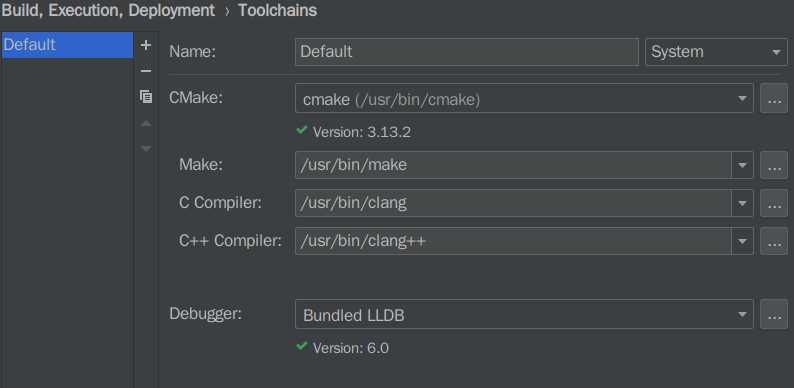
Task: Remove selected toolchain with minus icon
Action: (146, 71)
